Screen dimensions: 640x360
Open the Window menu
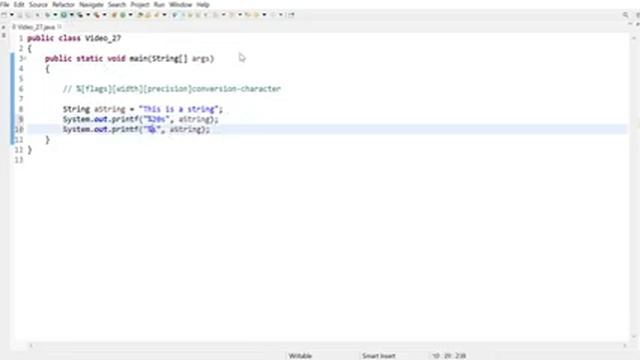pos(180,4)
